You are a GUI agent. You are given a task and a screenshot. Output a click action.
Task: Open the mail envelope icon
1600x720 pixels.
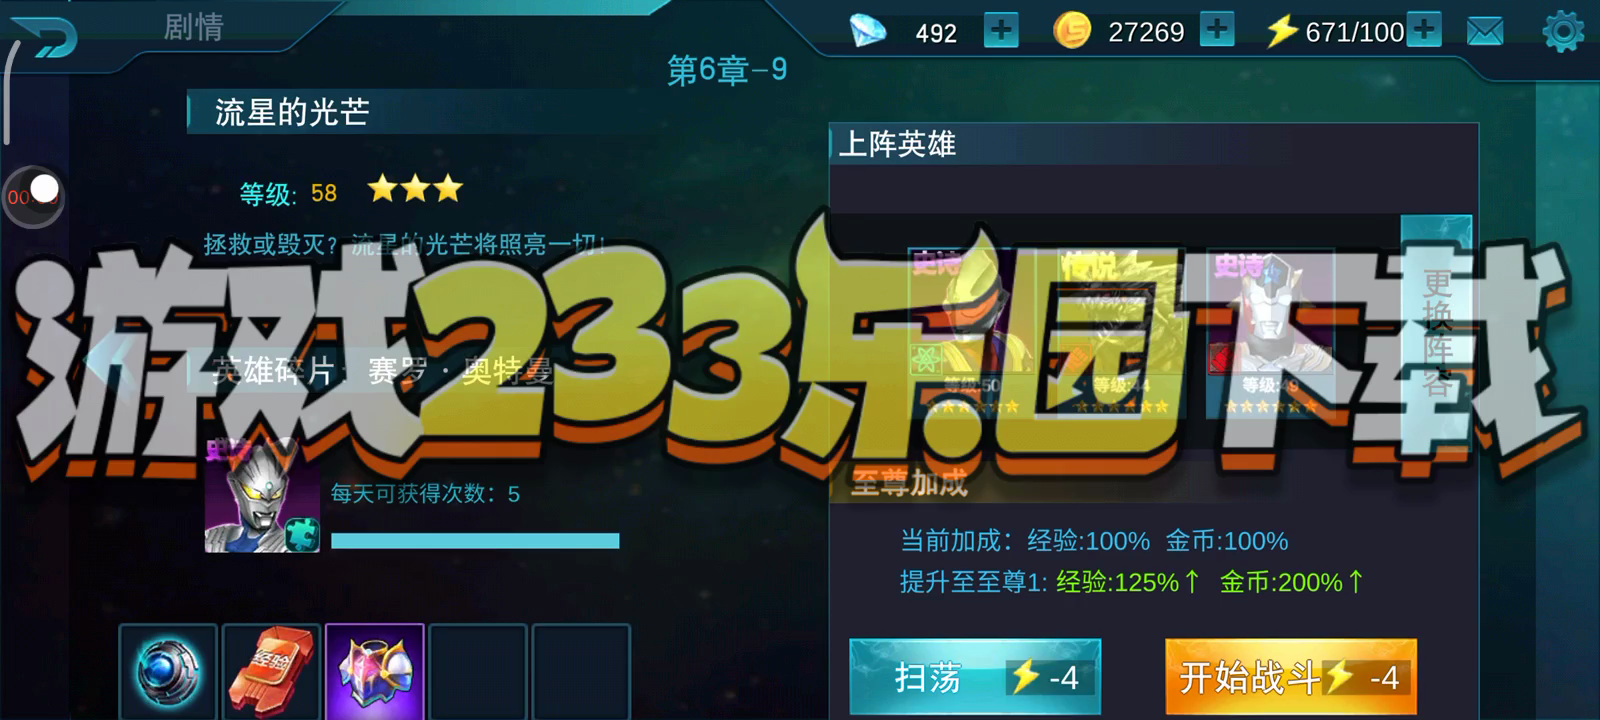pyautogui.click(x=1485, y=32)
